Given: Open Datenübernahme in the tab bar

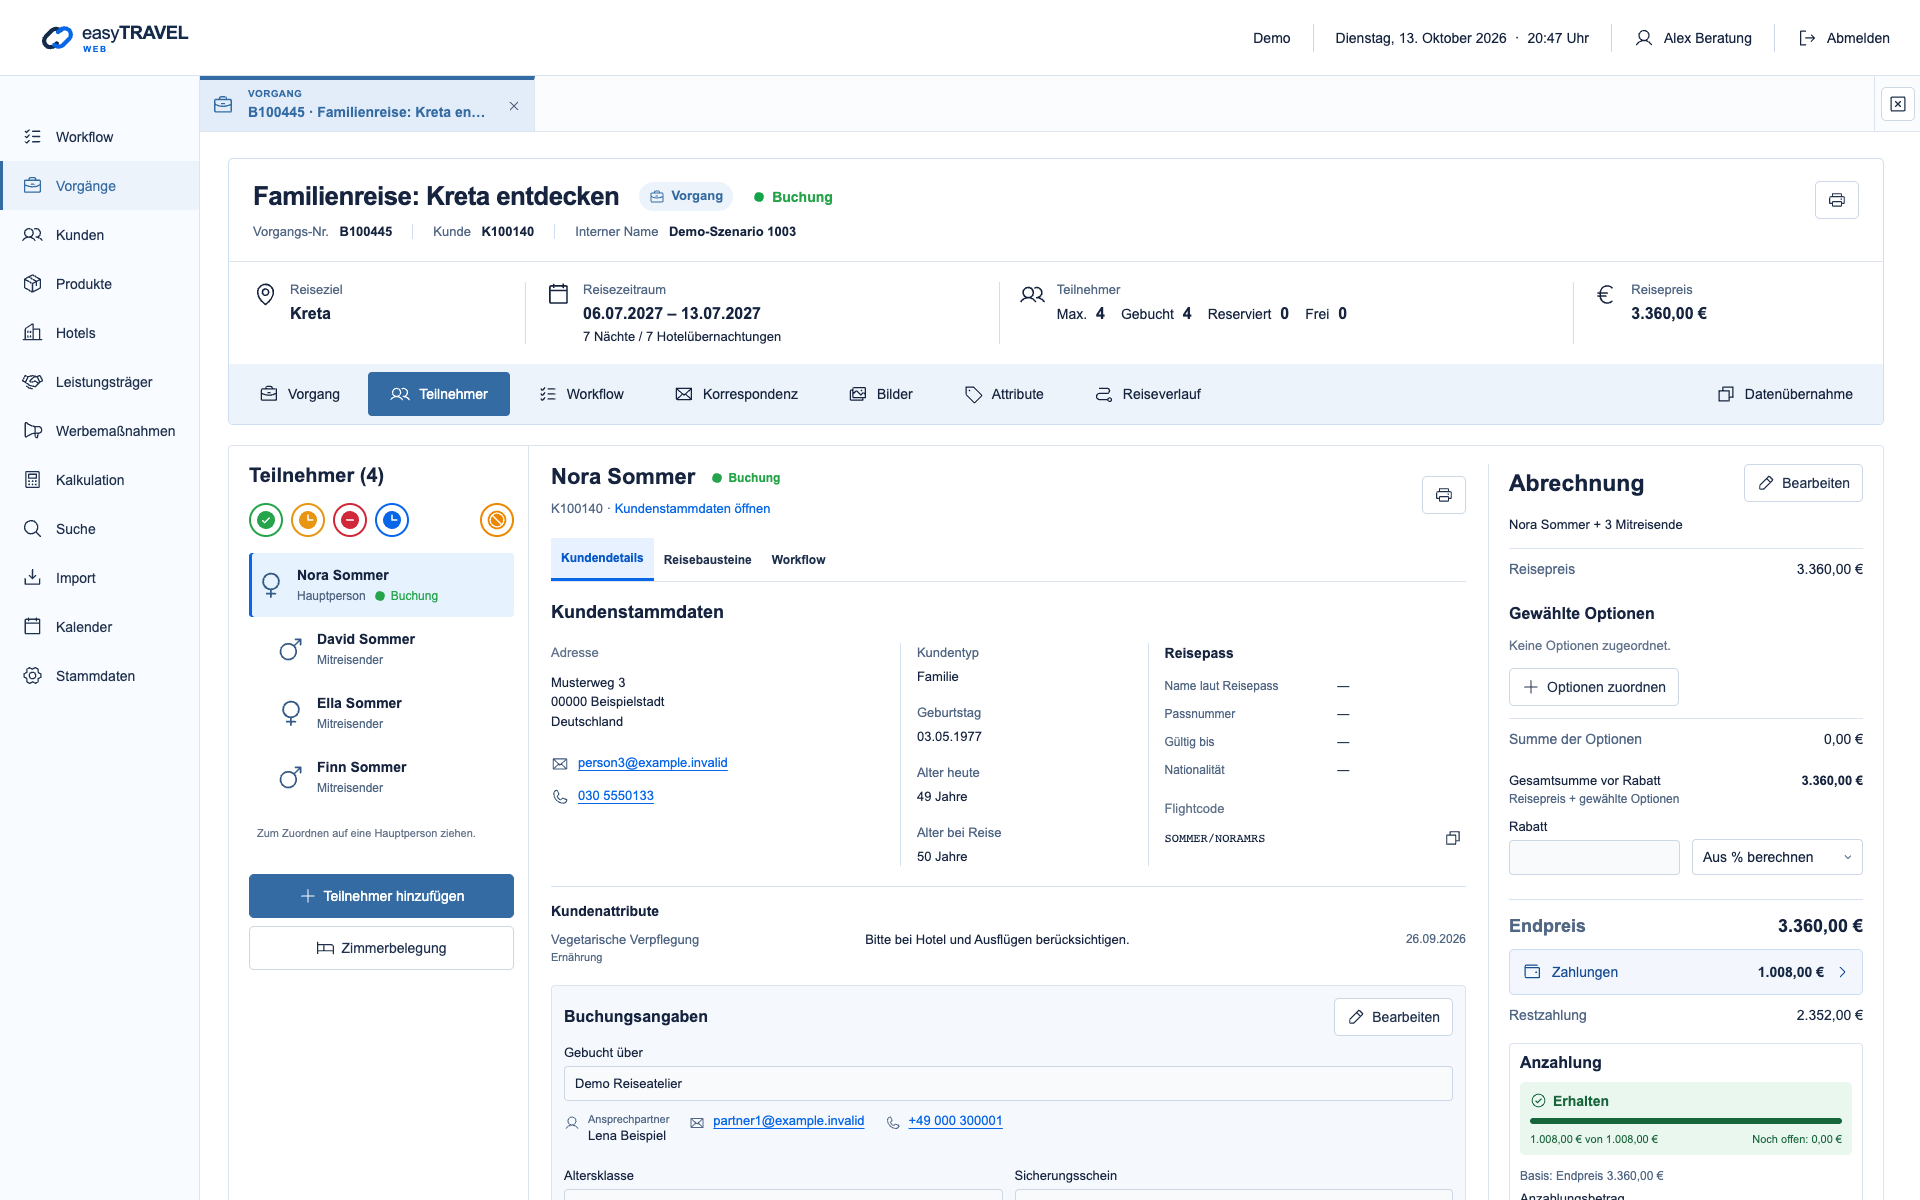Looking at the screenshot, I should (x=1785, y=394).
